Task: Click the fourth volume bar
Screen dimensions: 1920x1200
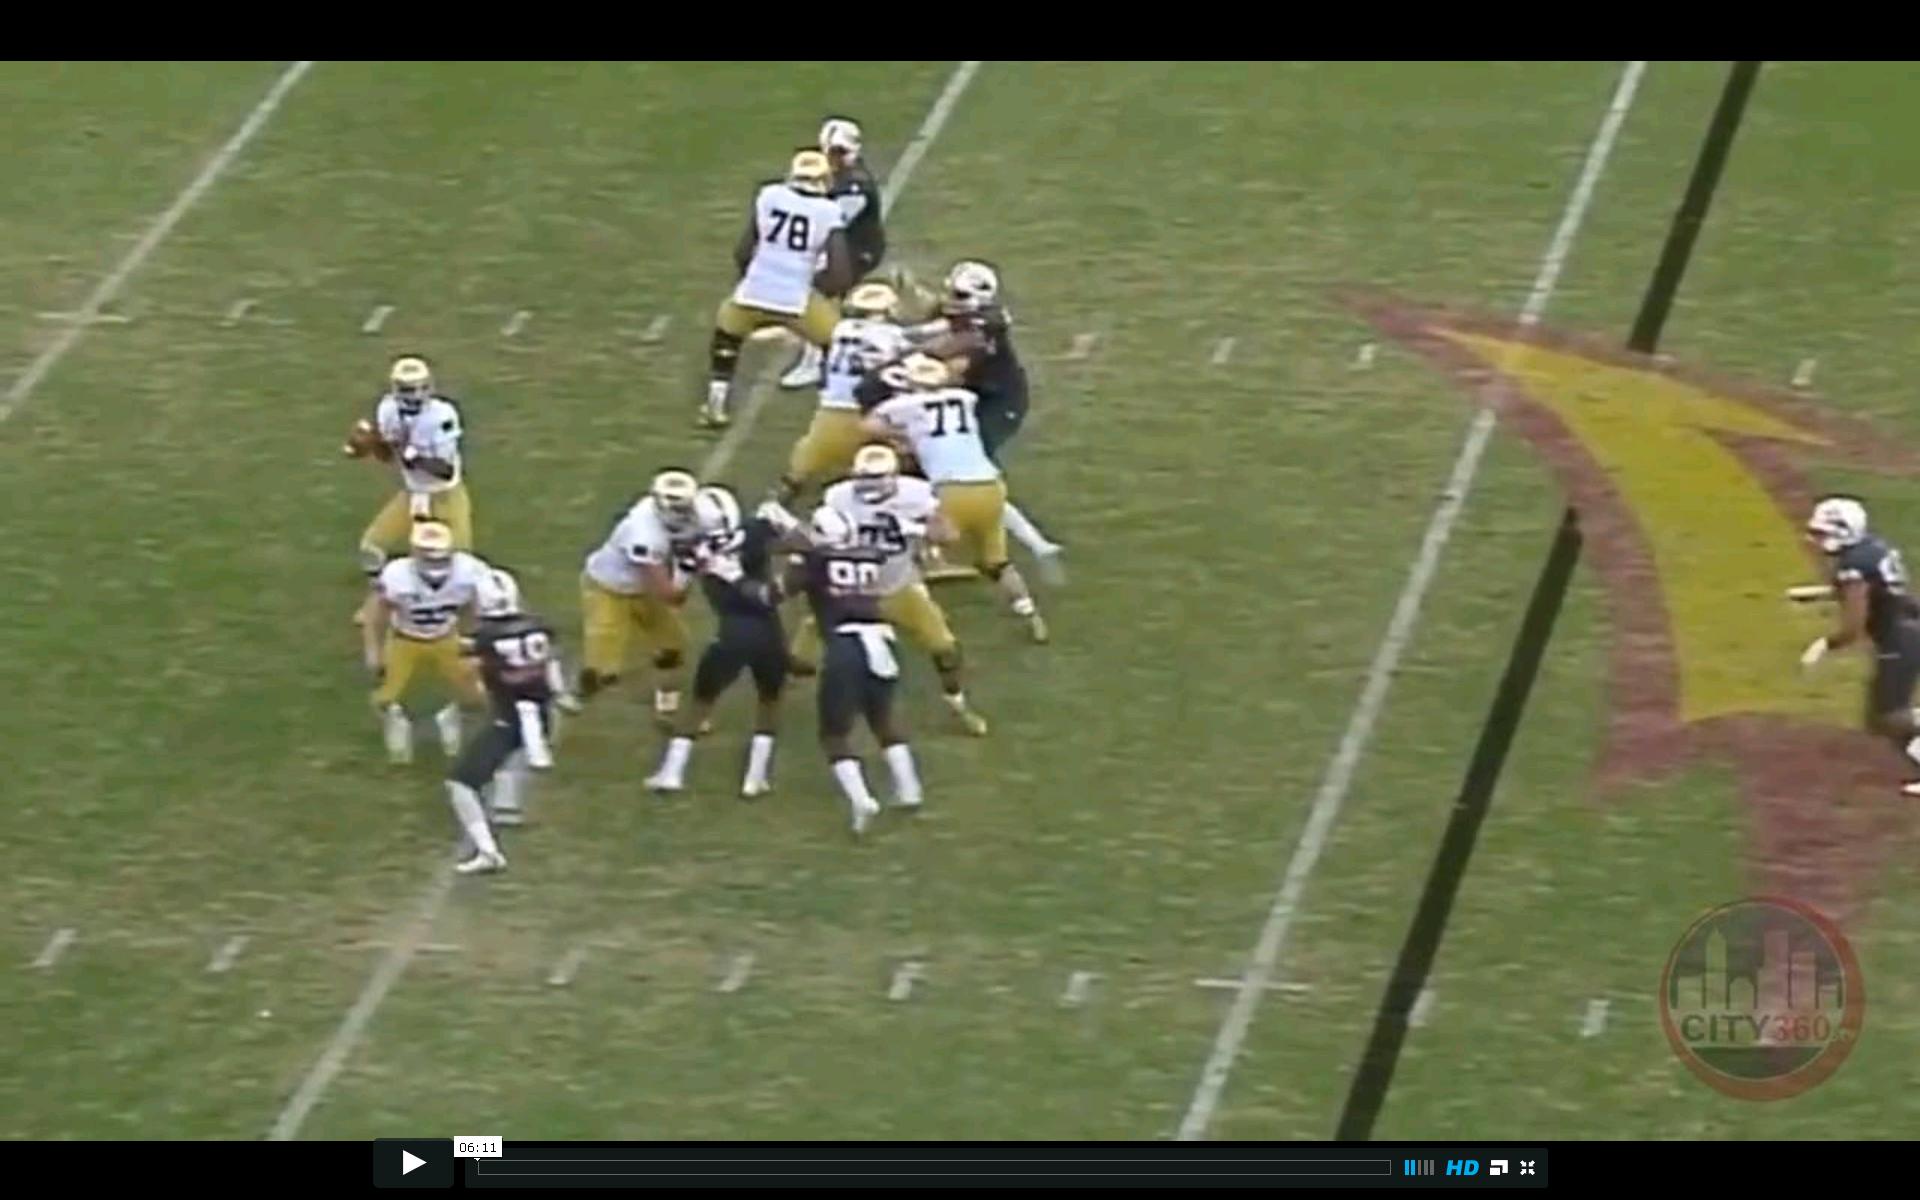Action: tap(1426, 1167)
